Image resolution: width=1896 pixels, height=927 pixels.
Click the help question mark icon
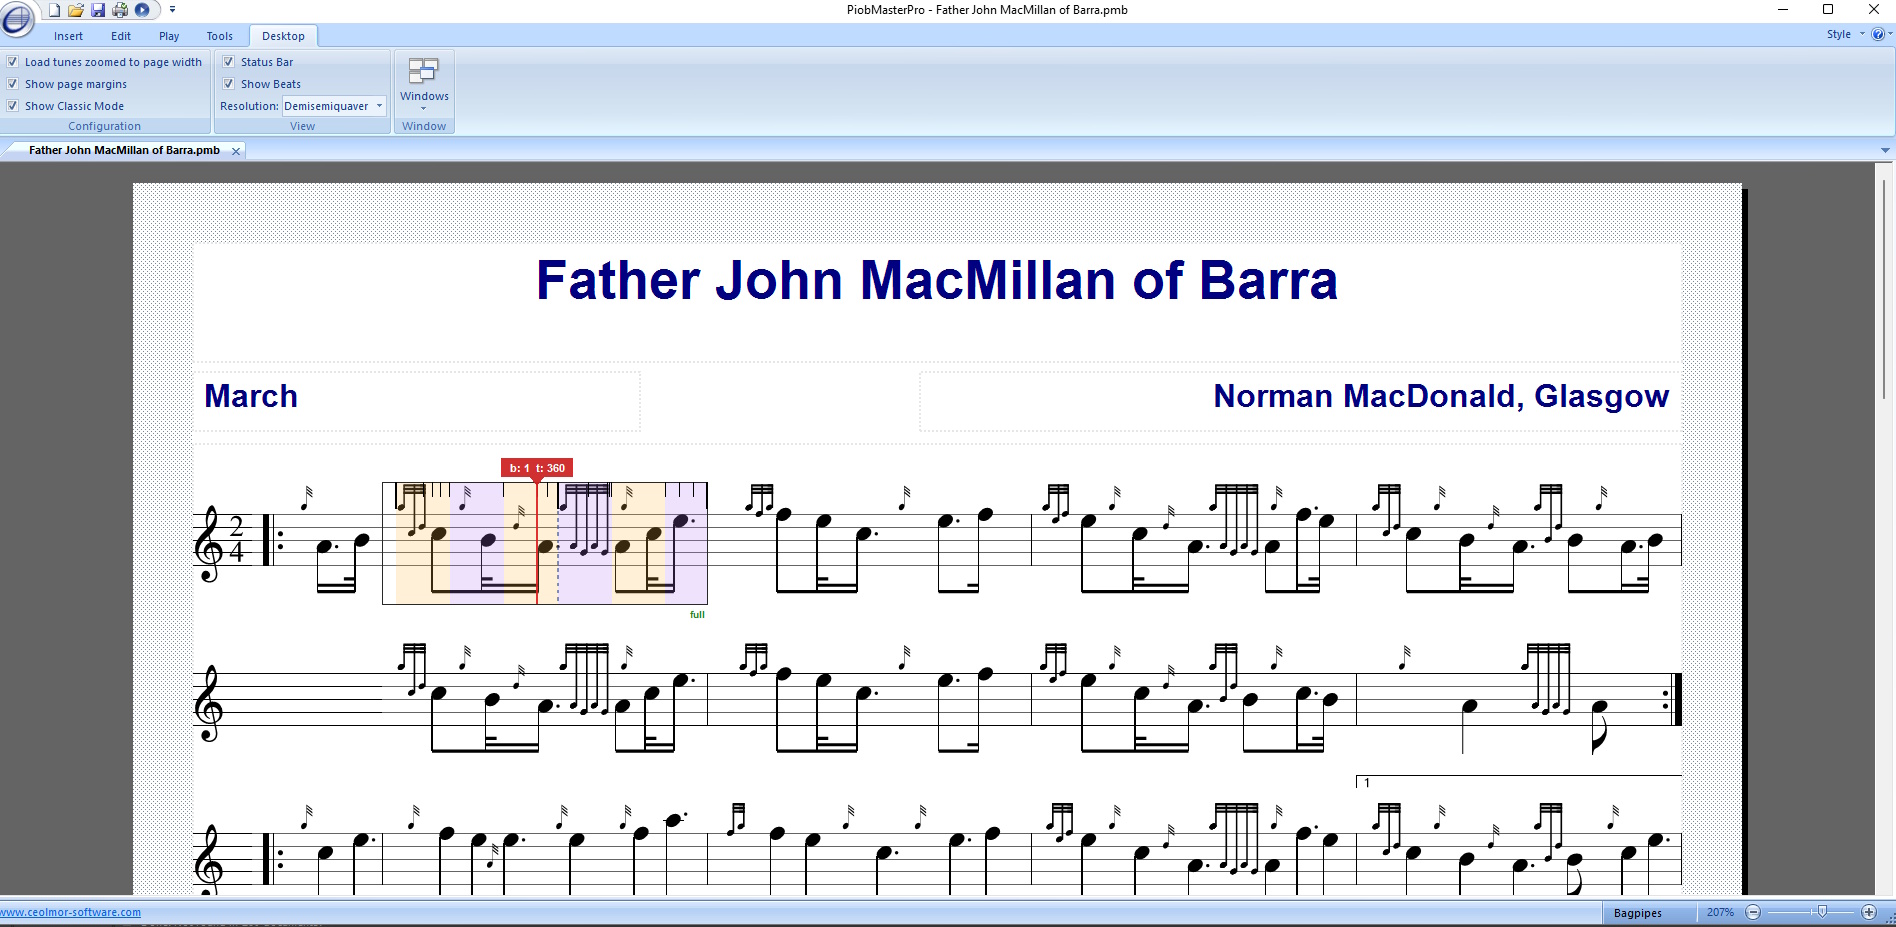point(1877,34)
